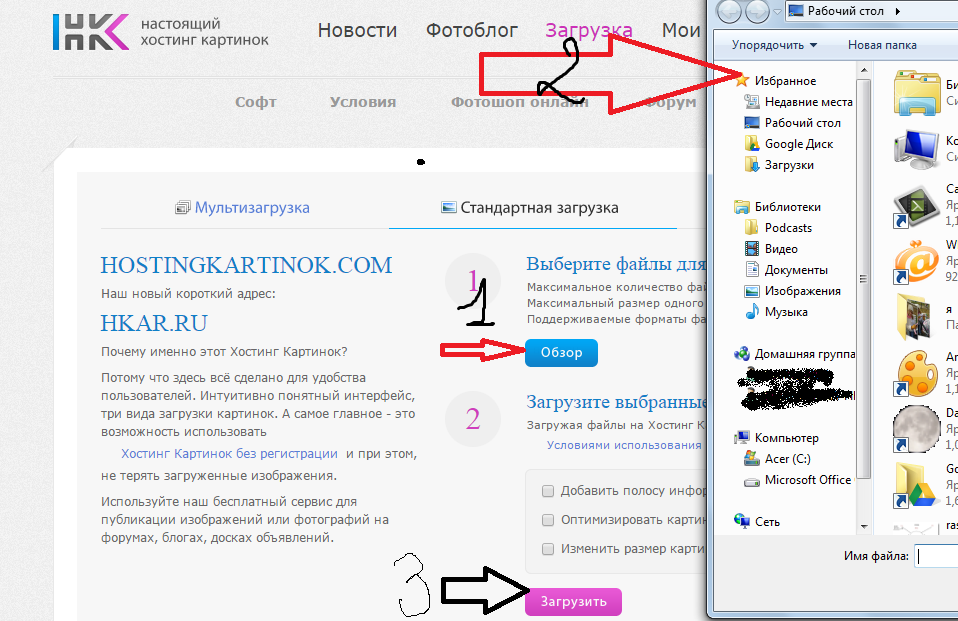The image size is (958, 621).
Task: Select the libraries folder icon in file list
Action: pyautogui.click(x=916, y=92)
